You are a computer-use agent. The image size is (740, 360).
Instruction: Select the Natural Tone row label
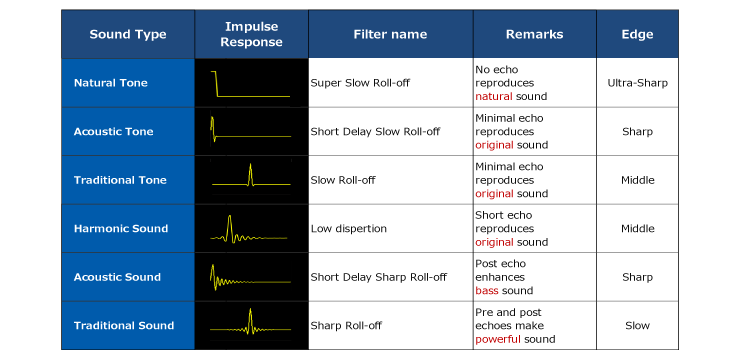pos(110,83)
